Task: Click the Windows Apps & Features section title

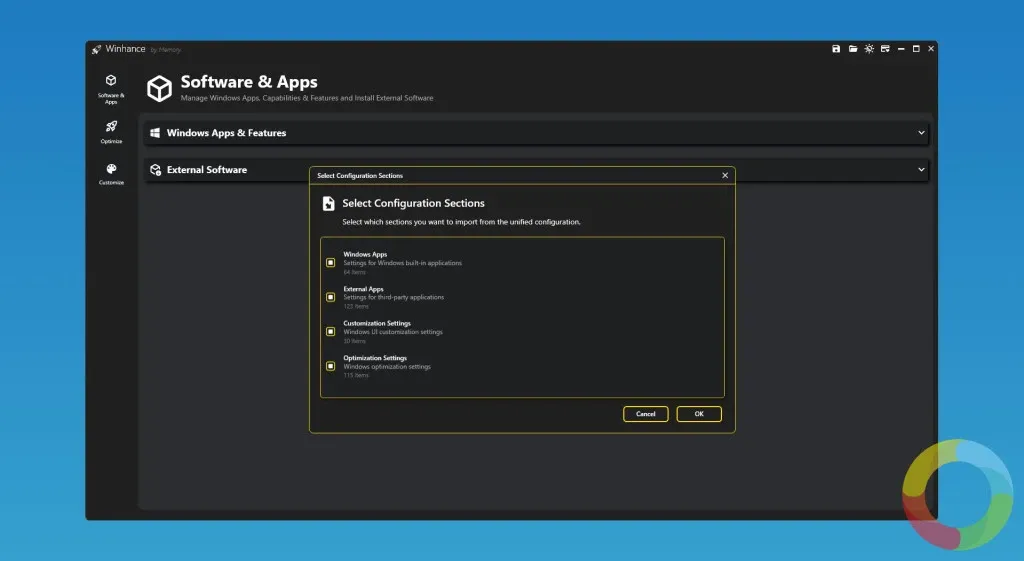Action: pos(226,133)
